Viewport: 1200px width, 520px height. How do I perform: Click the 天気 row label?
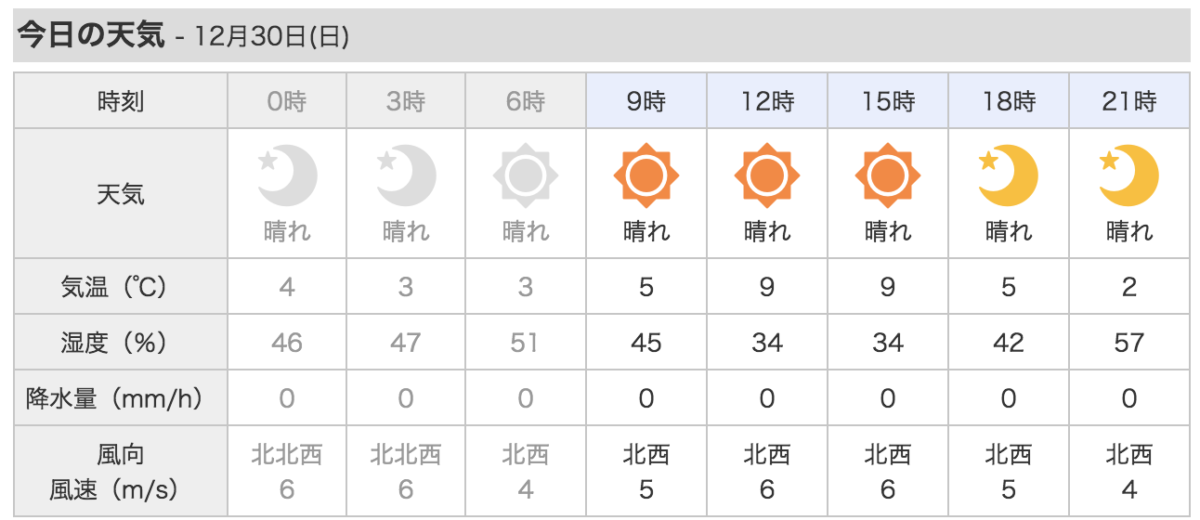pyautogui.click(x=121, y=193)
